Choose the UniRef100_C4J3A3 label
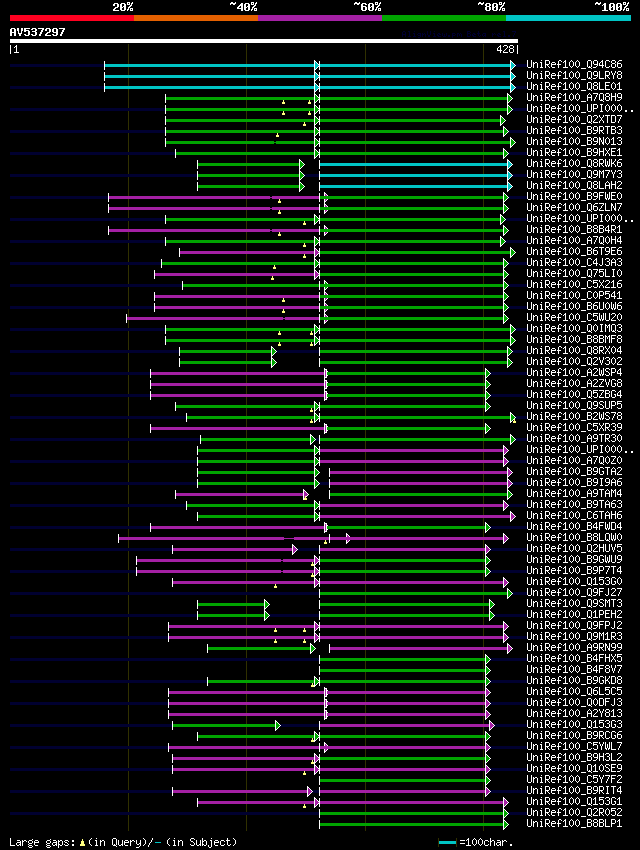The height and width of the screenshot is (850, 640). (574, 262)
